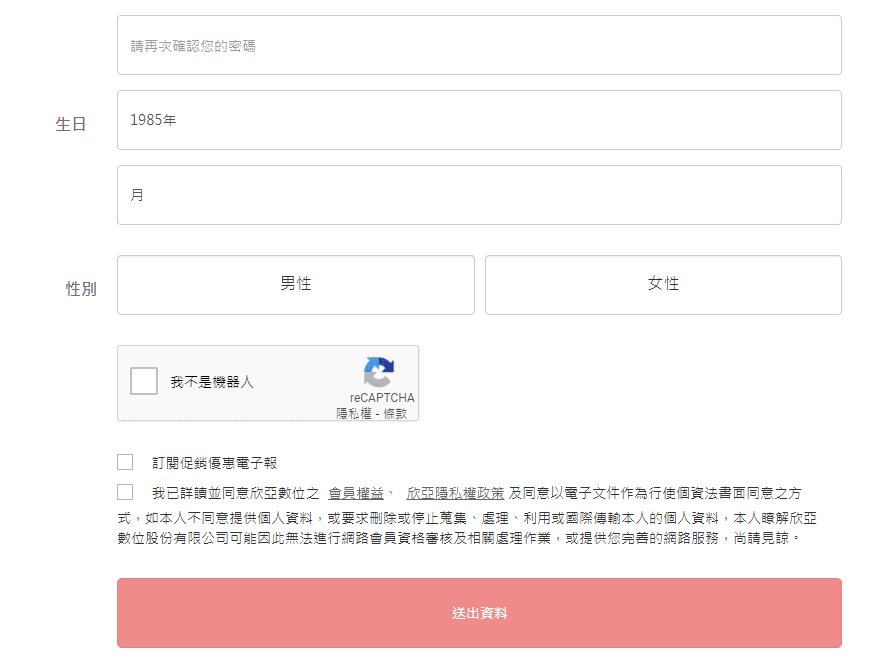Select 男性 as gender
Viewport: 889px width, 664px height.
coord(296,285)
